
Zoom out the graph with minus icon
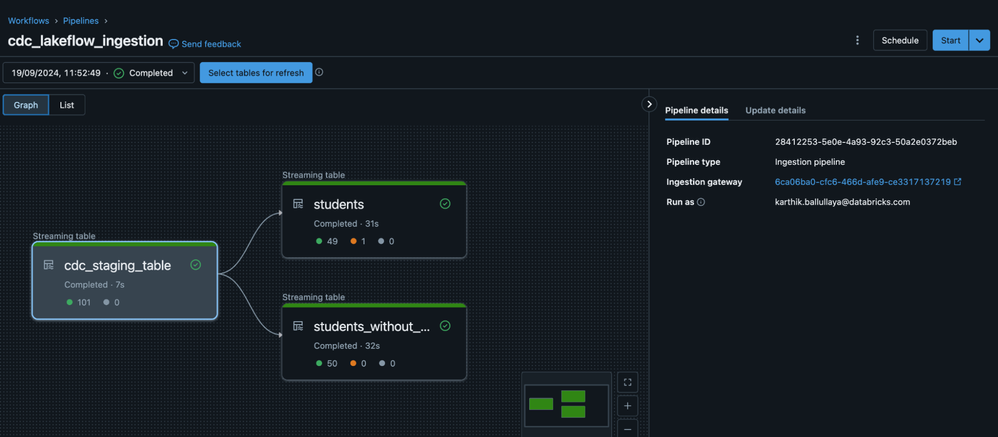point(628,428)
